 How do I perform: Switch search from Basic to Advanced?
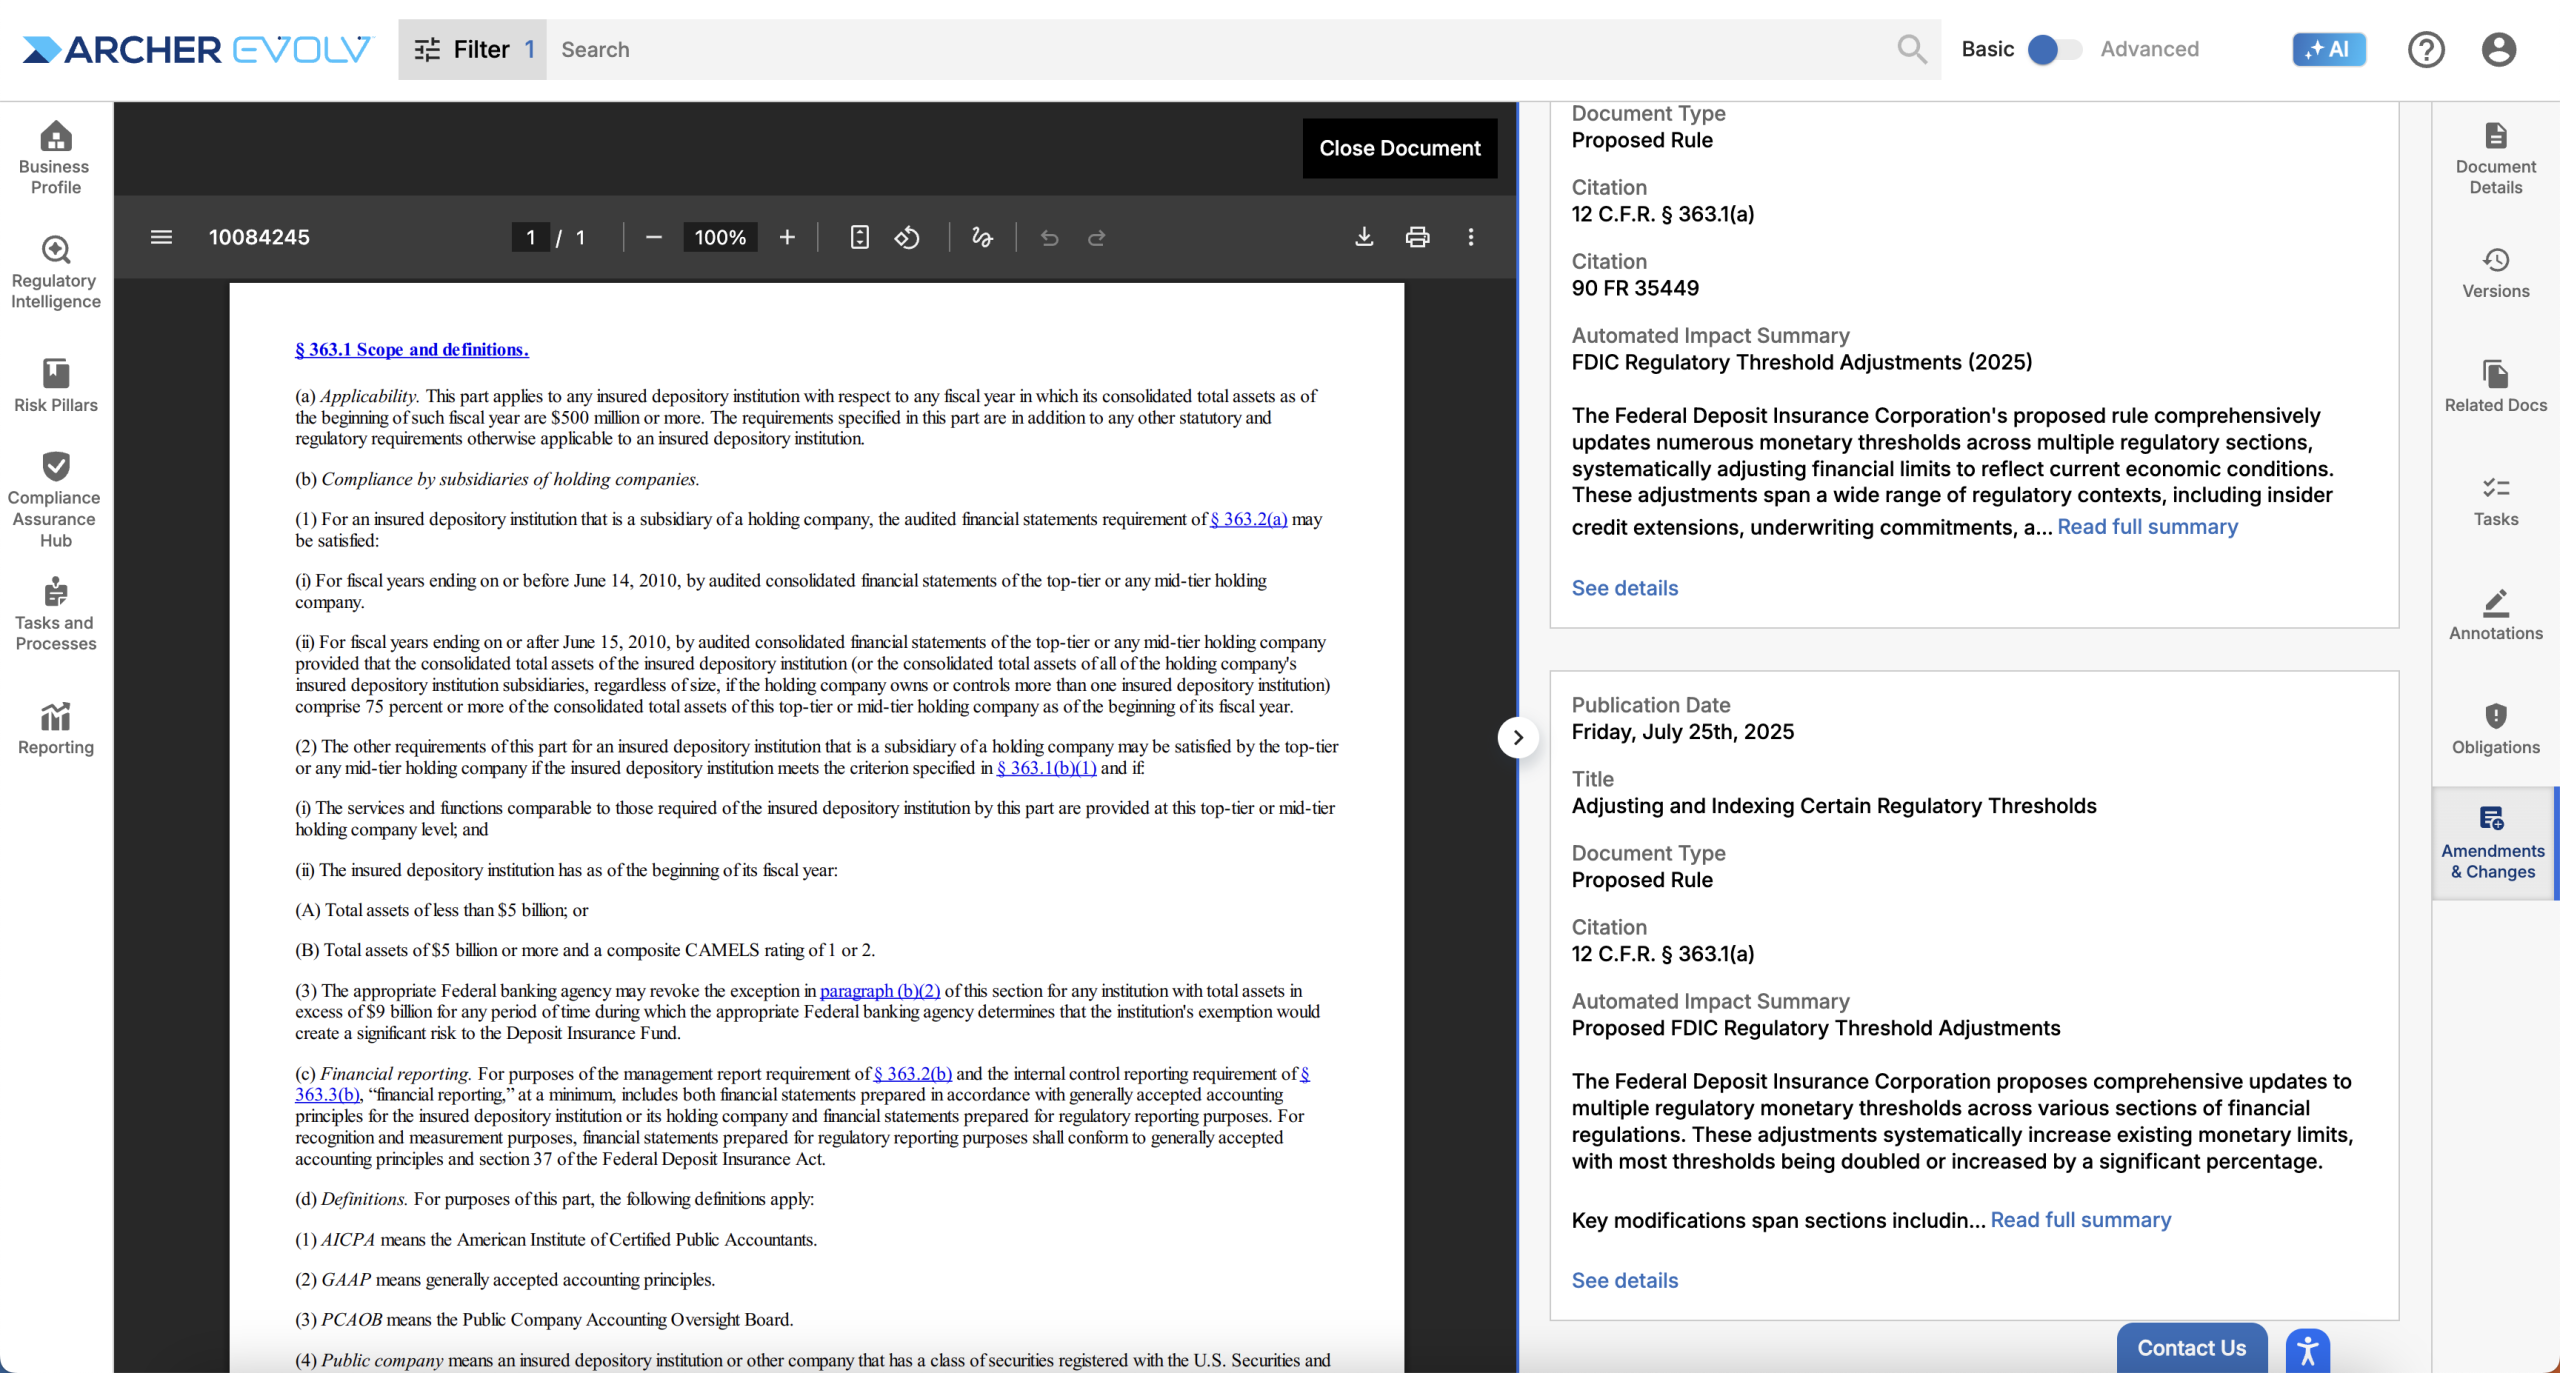click(2054, 49)
